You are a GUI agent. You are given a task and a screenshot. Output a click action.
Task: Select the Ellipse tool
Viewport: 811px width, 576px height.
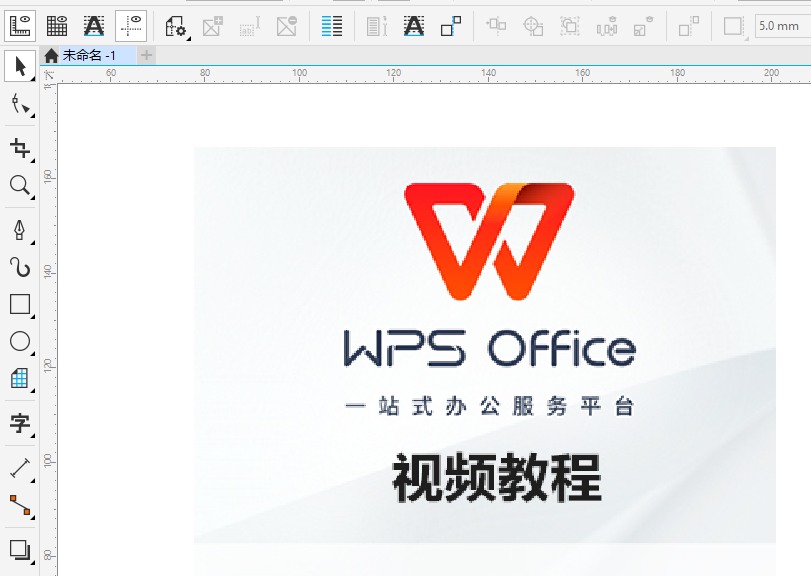[x=20, y=341]
